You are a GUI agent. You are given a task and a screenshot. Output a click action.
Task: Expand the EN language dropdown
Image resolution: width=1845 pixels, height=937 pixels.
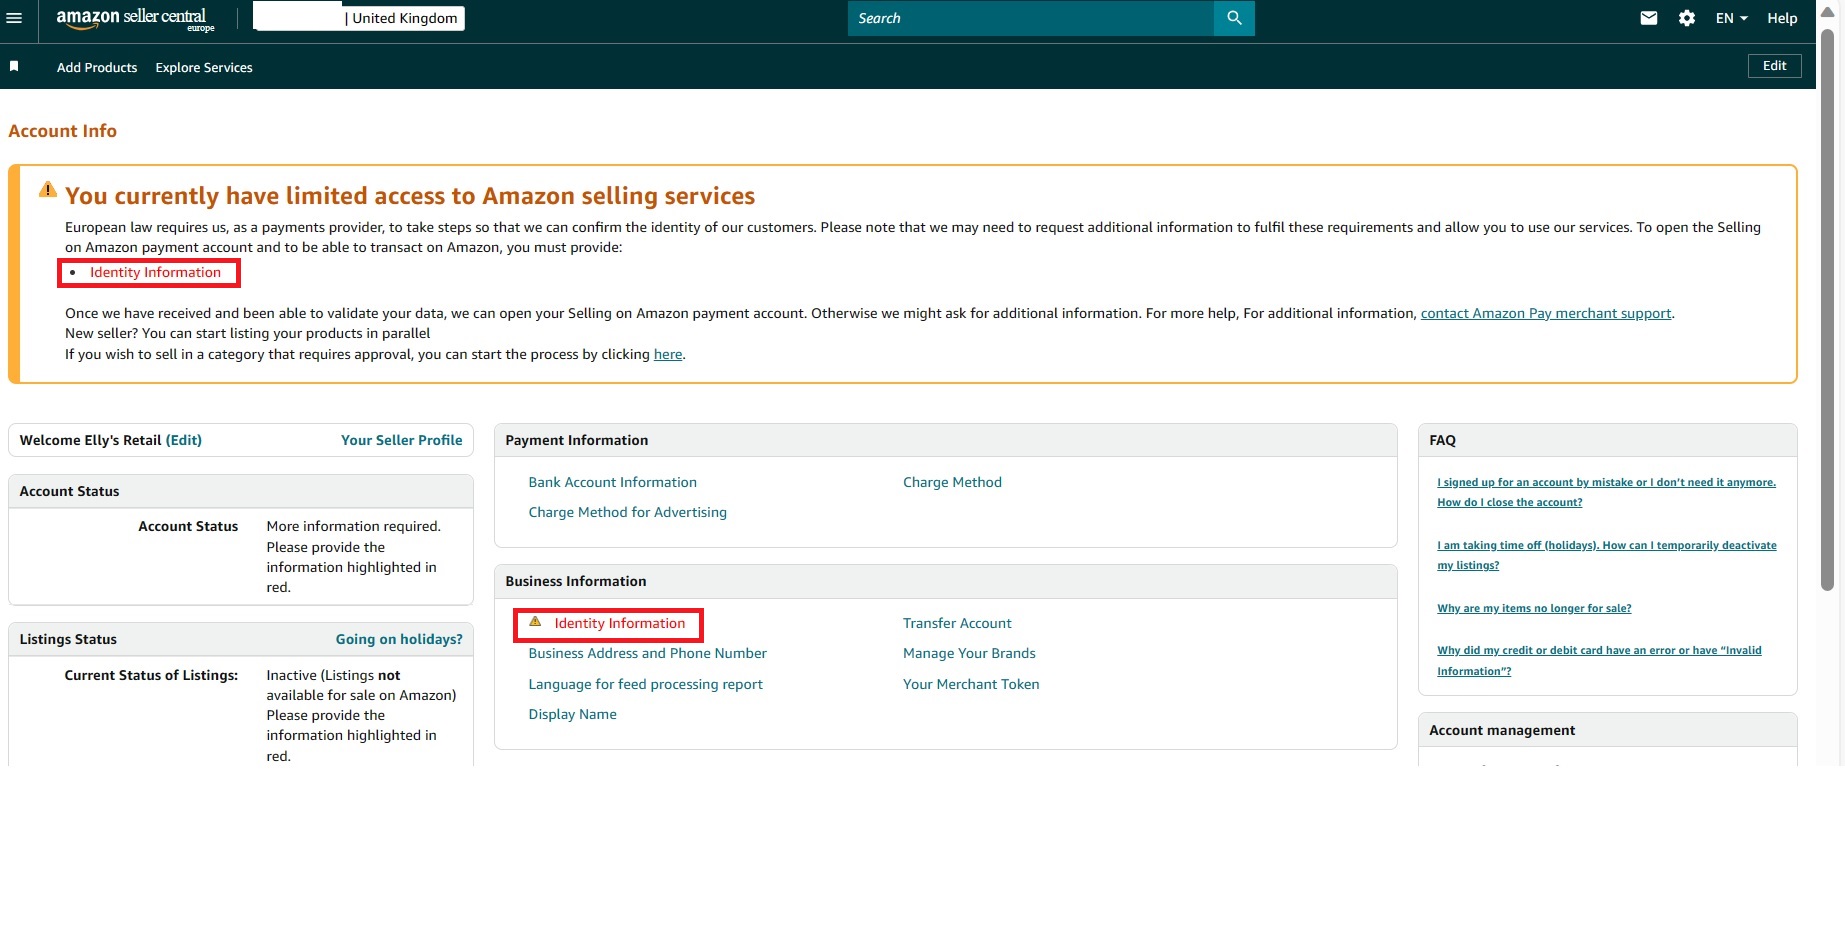pos(1732,18)
